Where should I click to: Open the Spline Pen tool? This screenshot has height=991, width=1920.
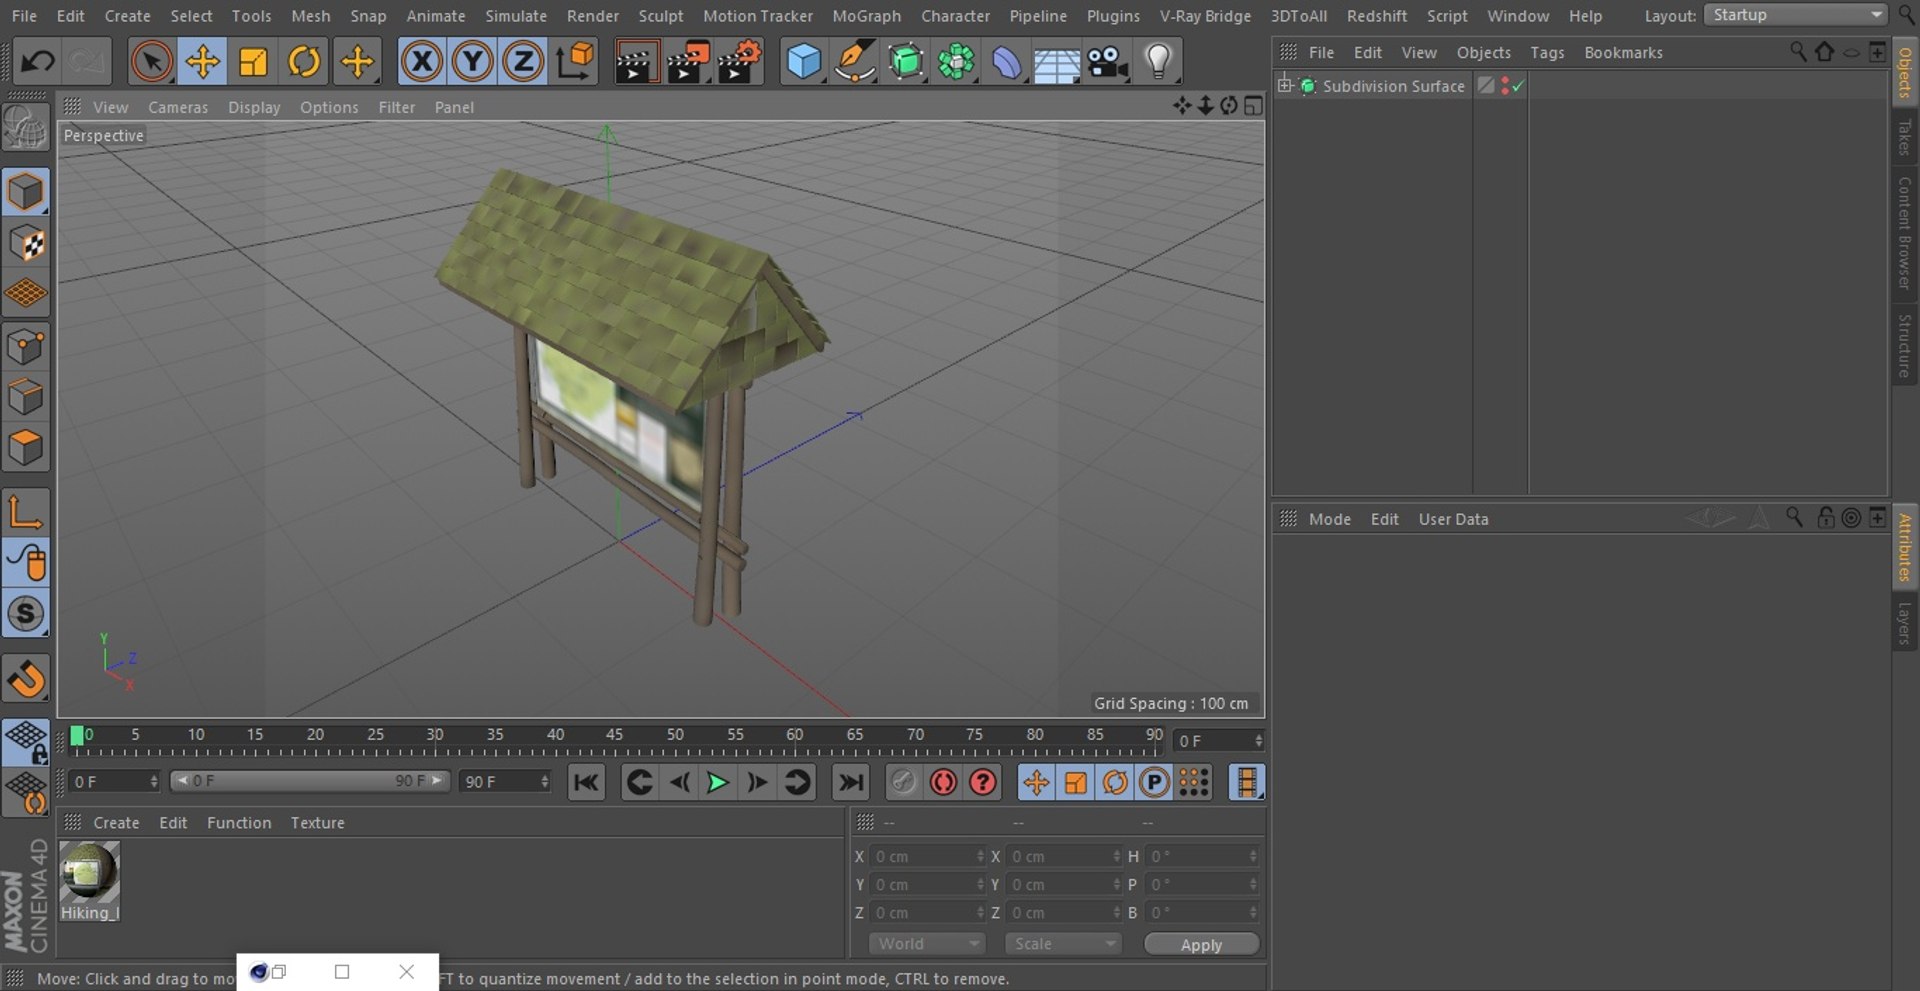coord(855,62)
